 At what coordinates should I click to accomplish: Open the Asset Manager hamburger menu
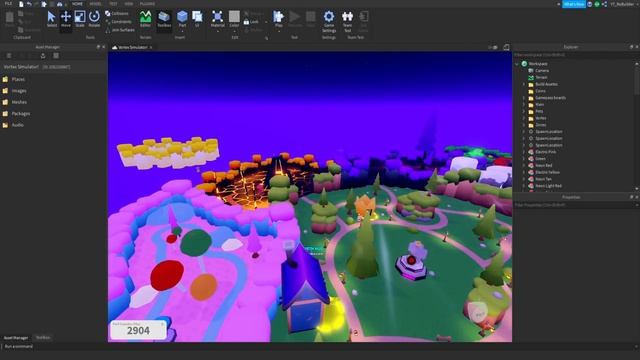[9, 56]
